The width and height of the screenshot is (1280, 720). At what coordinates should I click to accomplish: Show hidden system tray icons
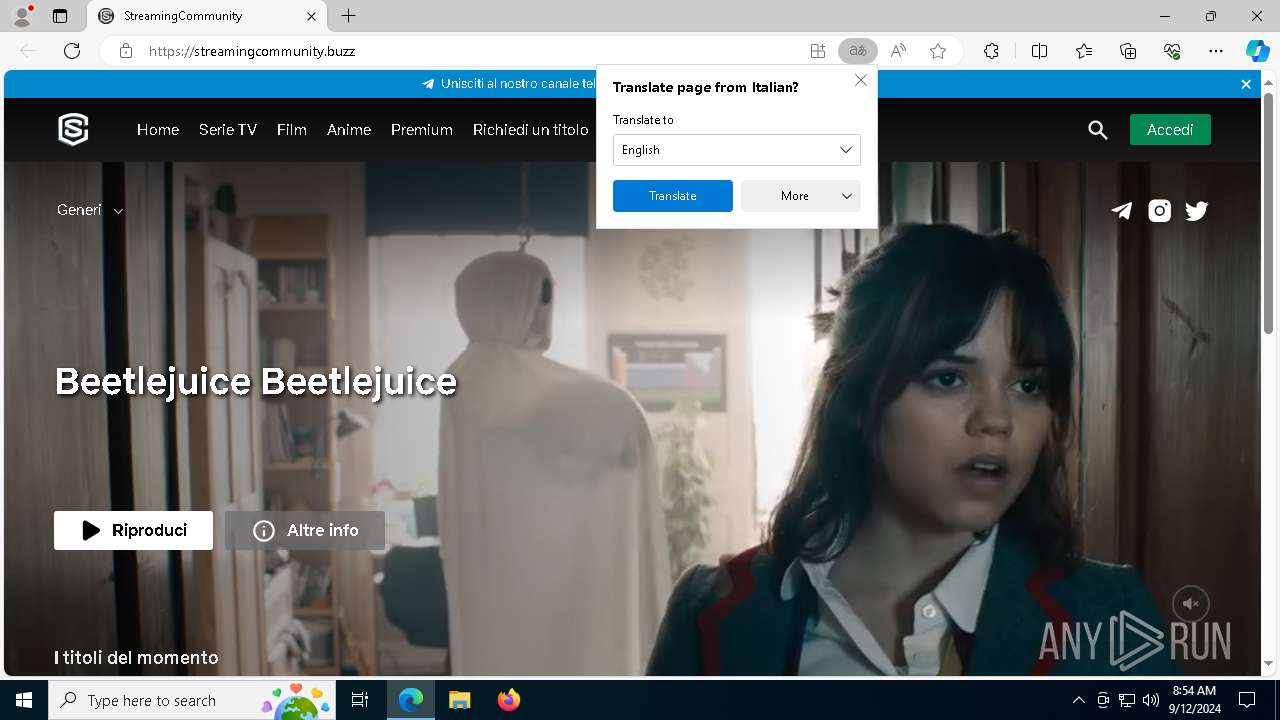tap(1078, 700)
